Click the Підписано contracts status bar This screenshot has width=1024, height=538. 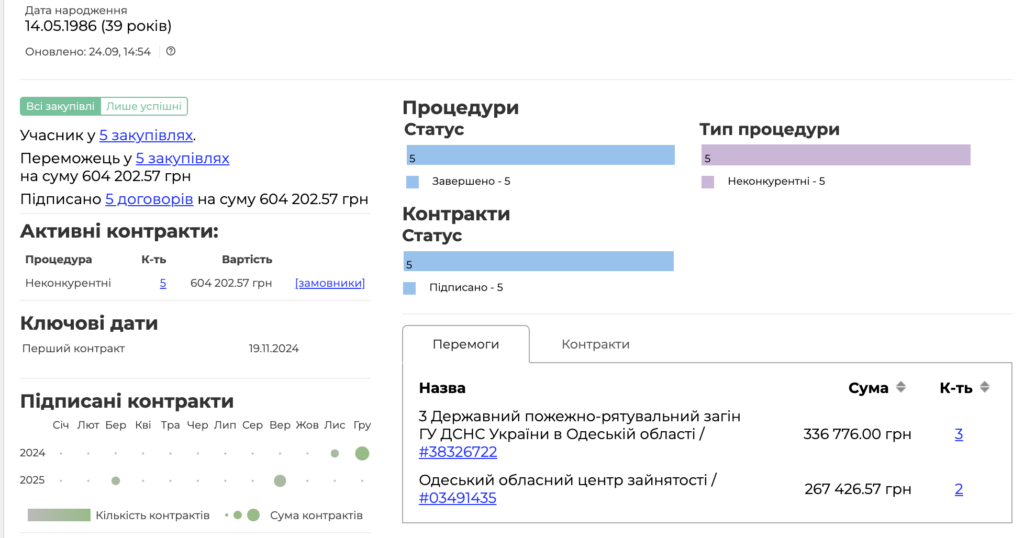pos(538,261)
